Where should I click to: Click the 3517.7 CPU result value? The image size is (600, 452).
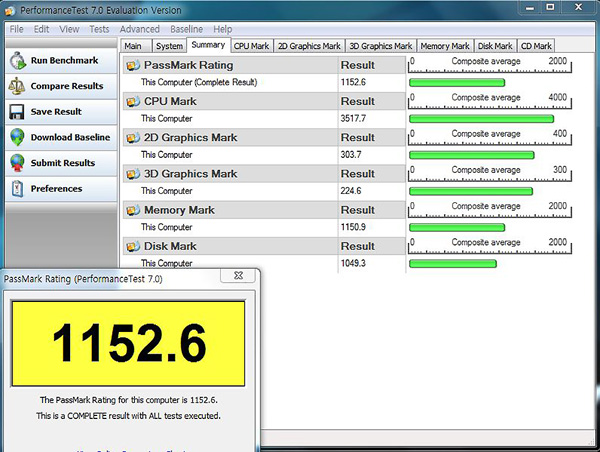point(353,119)
